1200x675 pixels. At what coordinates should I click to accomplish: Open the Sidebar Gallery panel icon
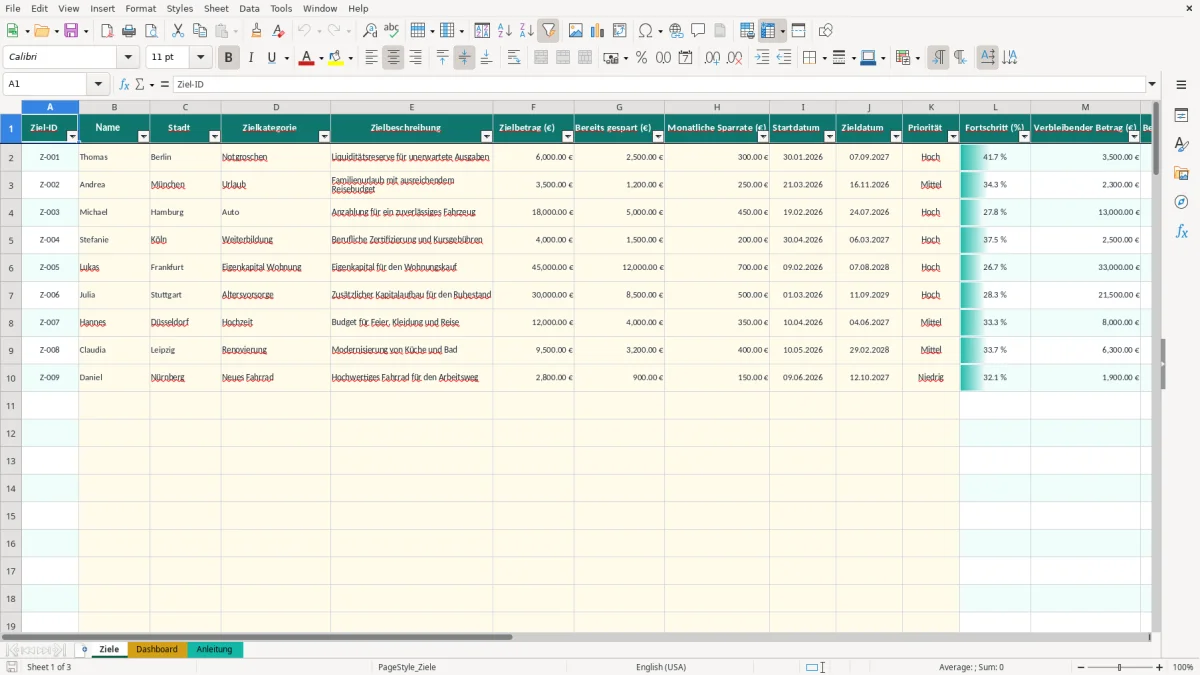tap(1181, 173)
